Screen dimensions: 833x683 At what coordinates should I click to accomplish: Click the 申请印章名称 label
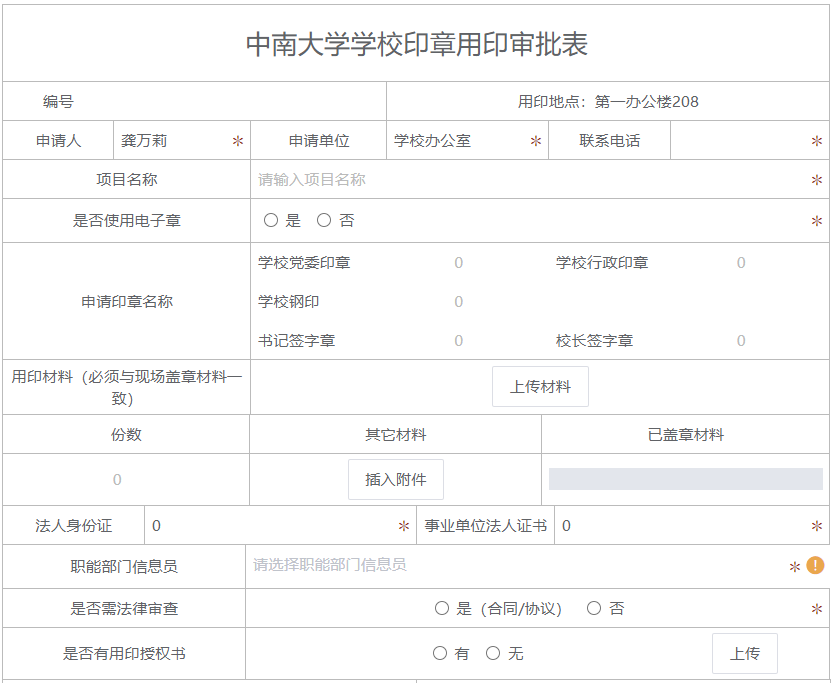tap(127, 302)
